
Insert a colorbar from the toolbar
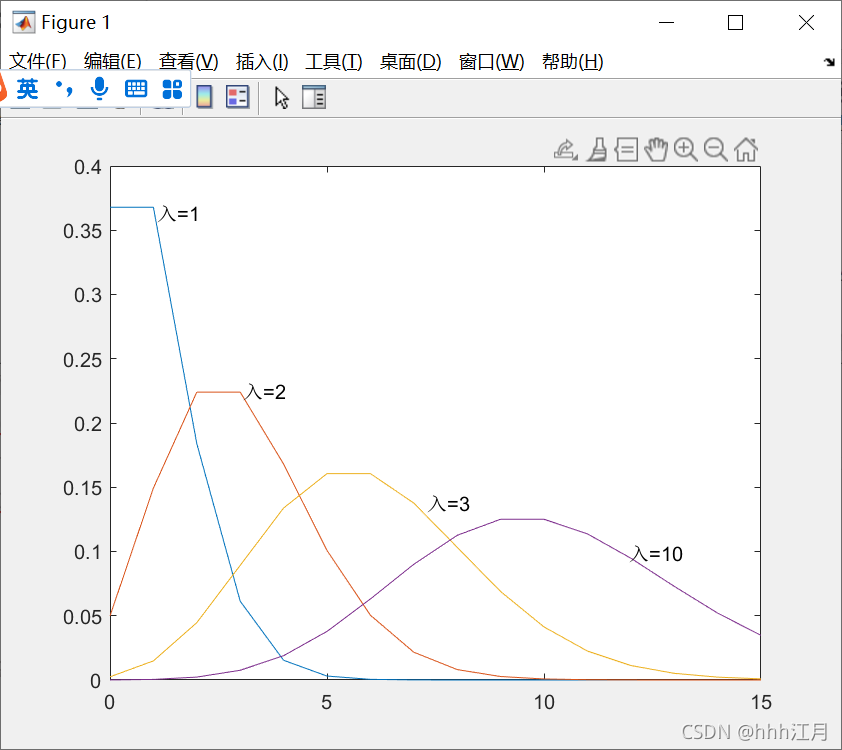click(204, 97)
